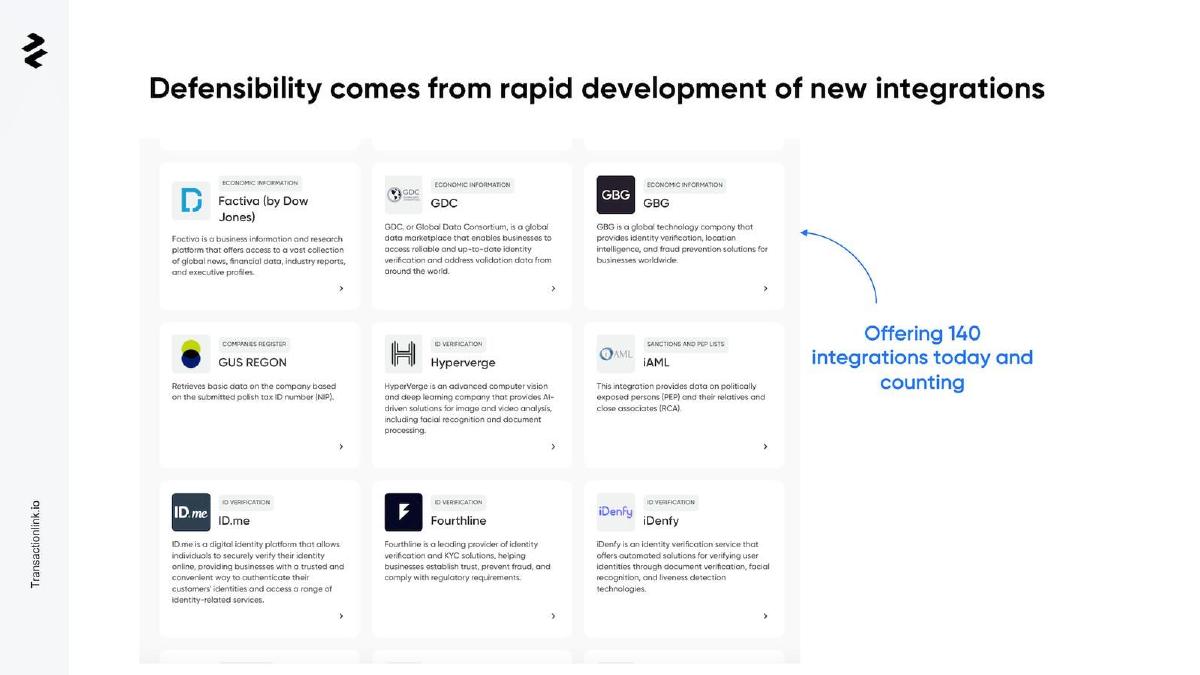The width and height of the screenshot is (1200, 675).
Task: Open Fourthline card via its chevron arrow
Action: coord(553,616)
